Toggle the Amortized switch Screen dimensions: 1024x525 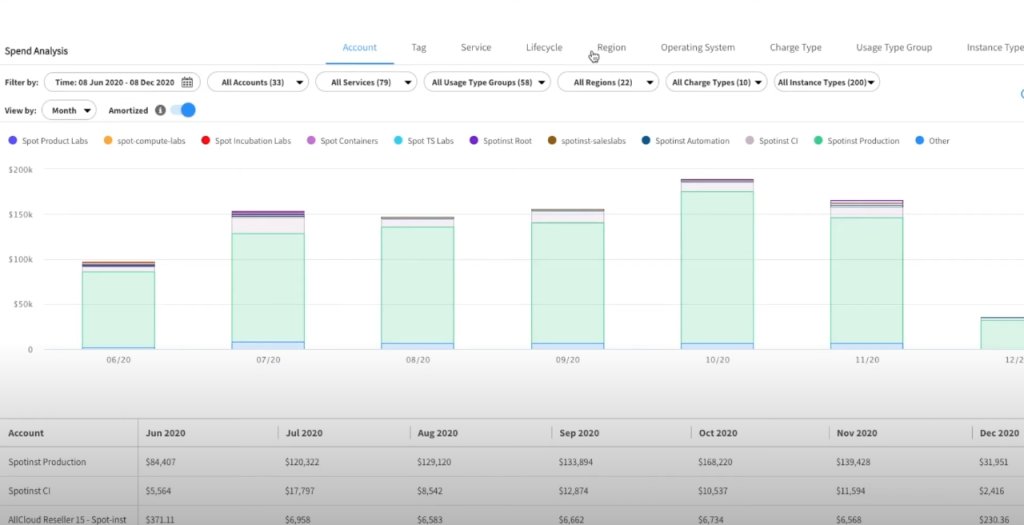pos(182,110)
